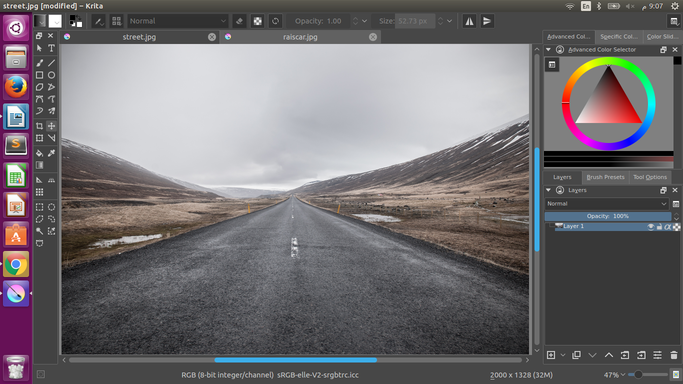Toggle vertical mirror mode
The image size is (683, 384).
(x=487, y=21)
